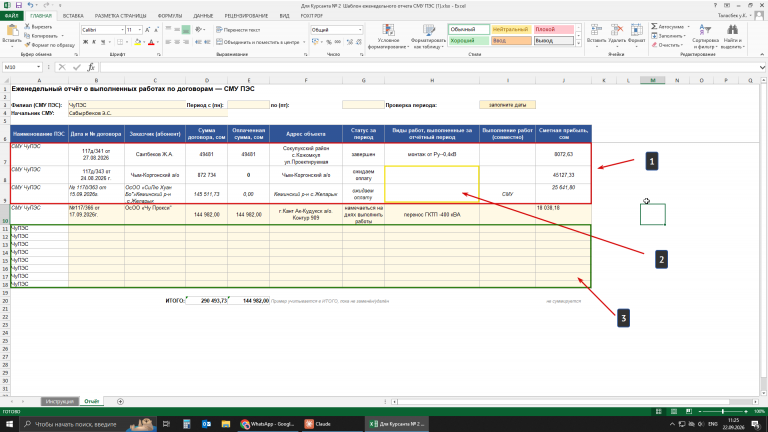Image resolution: width=768 pixels, height=432 pixels.
Task: Switch to the РЕЦЕНЗИРОВАНИЕ tab
Action: pyautogui.click(x=246, y=16)
